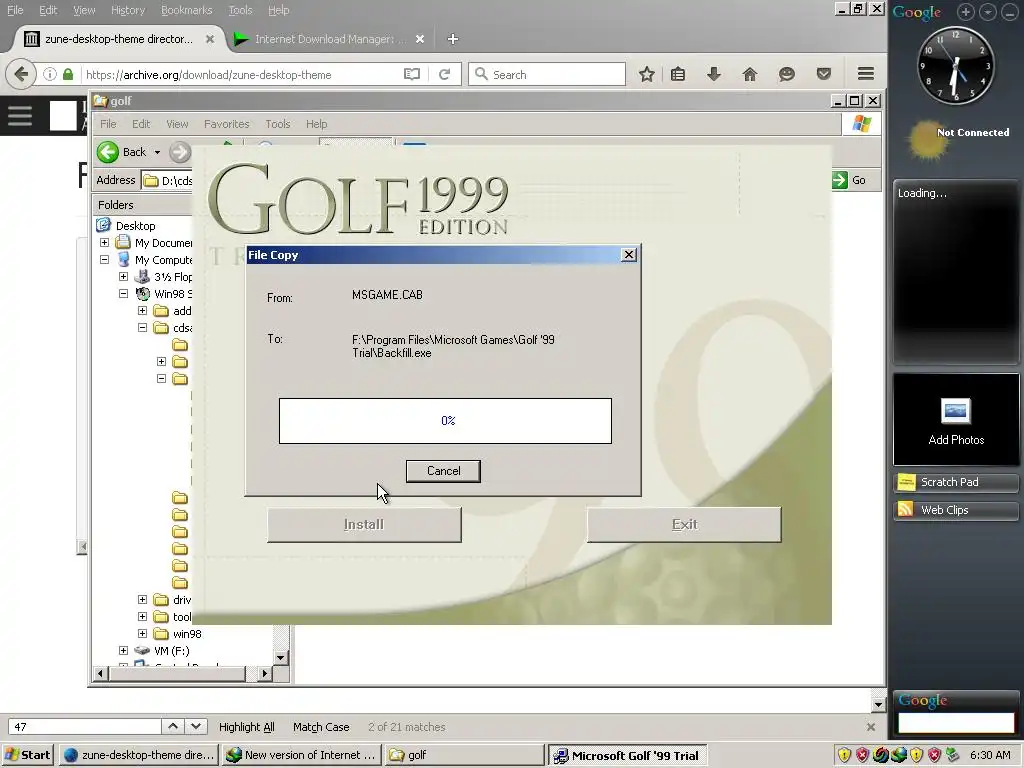Find next match with down arrow
Viewport: 1024px width, 768px height.
(x=196, y=726)
